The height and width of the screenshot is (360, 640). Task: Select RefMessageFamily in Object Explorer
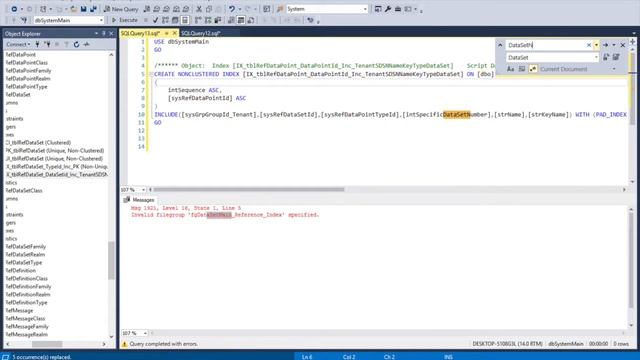[27, 327]
